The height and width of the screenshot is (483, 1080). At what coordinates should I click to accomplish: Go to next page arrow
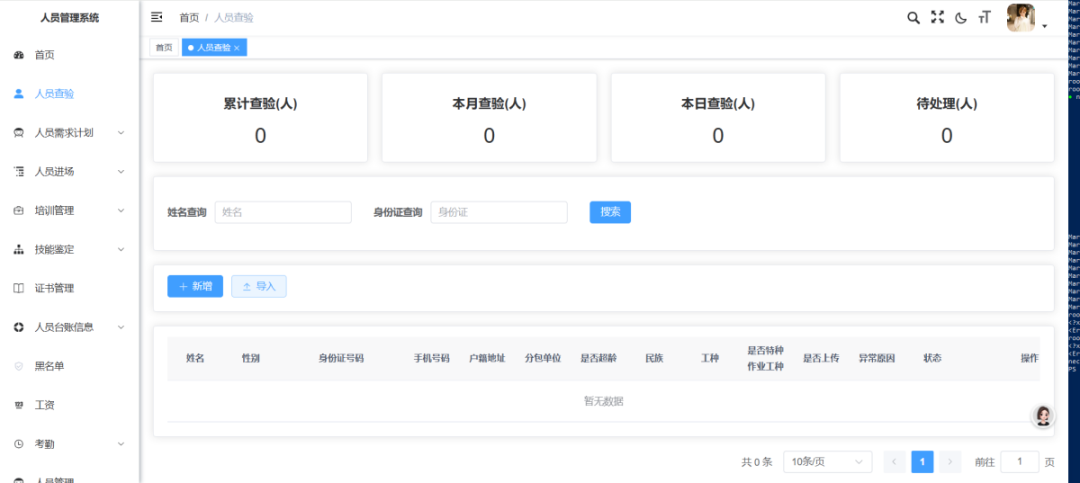pos(951,462)
